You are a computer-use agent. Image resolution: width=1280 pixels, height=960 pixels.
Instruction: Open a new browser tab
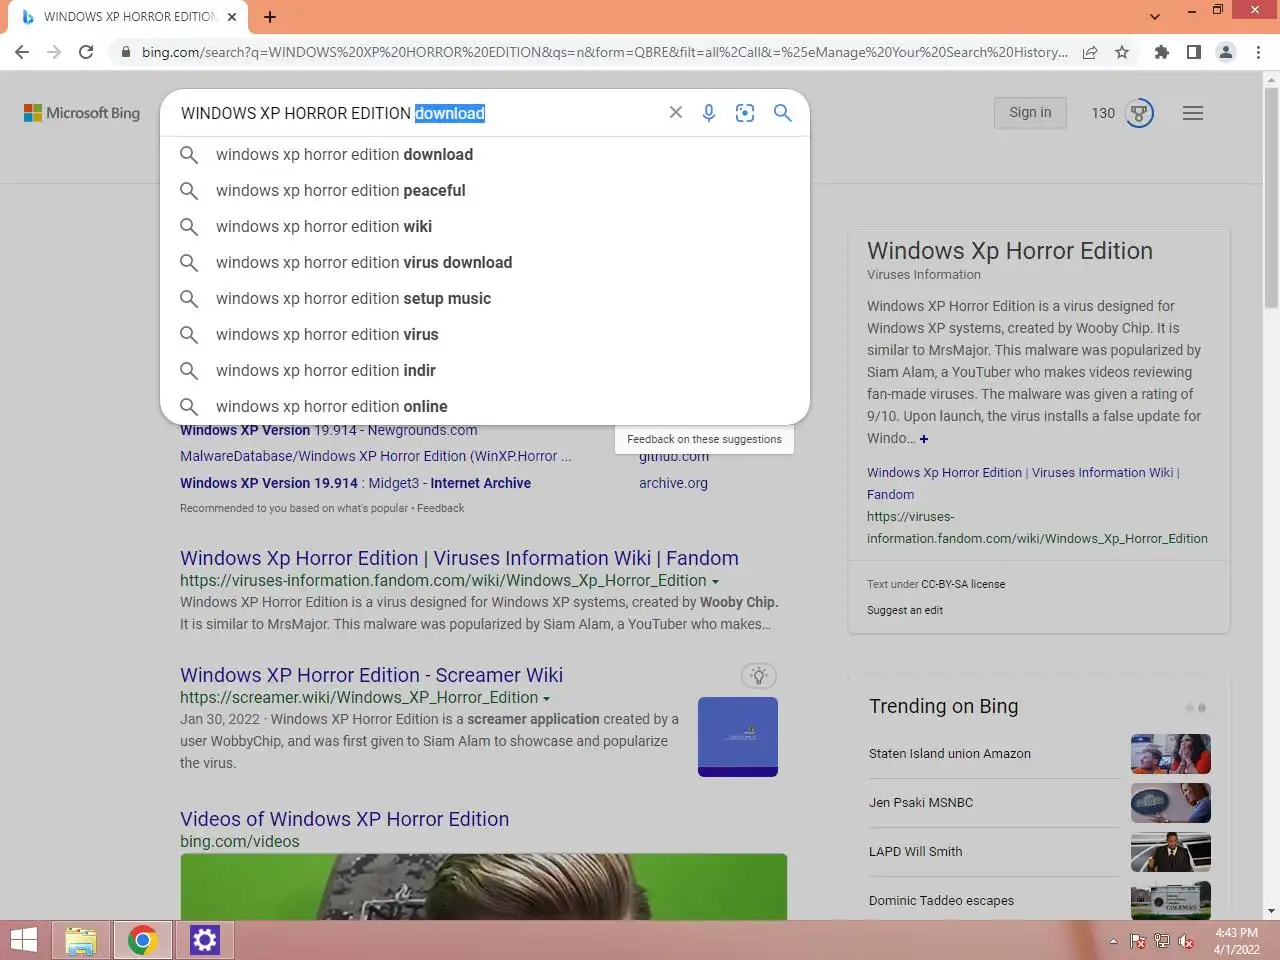(x=270, y=17)
